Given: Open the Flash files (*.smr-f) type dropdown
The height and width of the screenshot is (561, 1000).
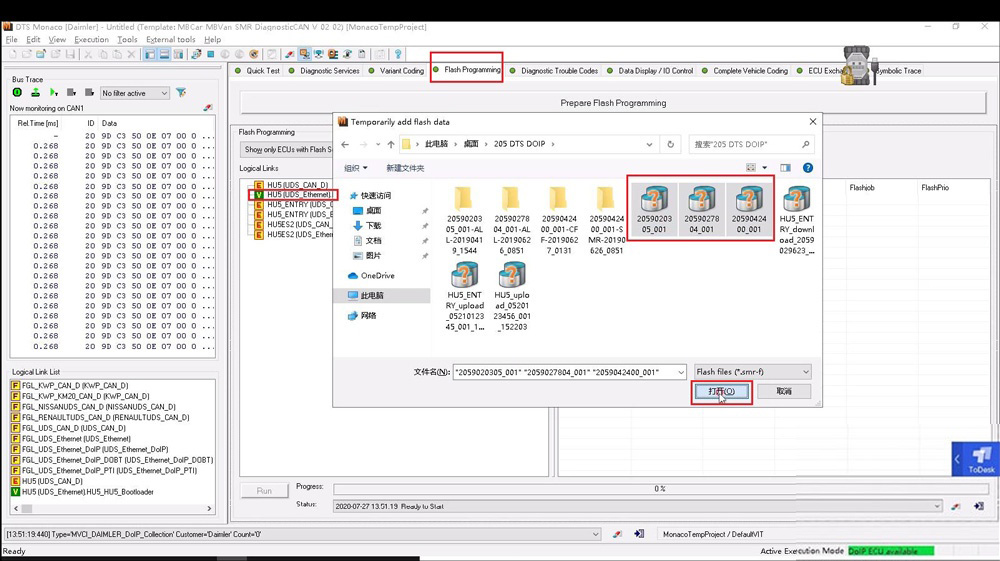Looking at the screenshot, I should tap(753, 372).
